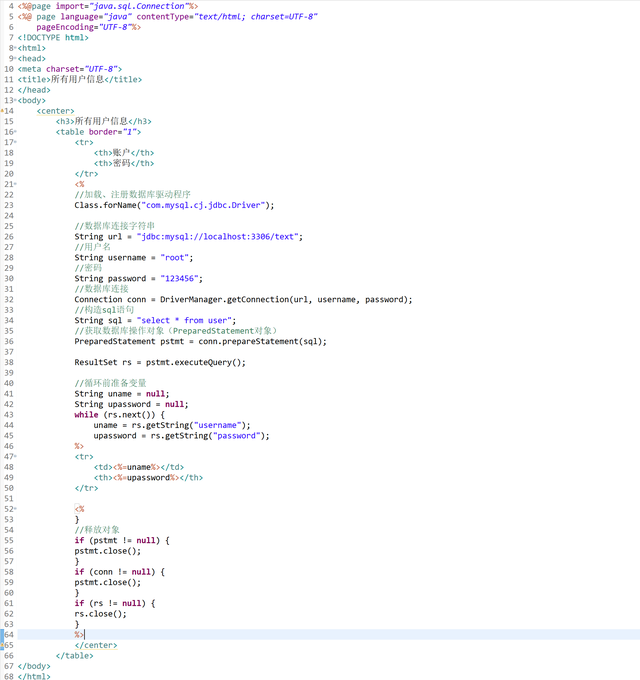This screenshot has width=640, height=680.
Task: Click the <meta charset="UTF-8"> tag
Action: 70,69
